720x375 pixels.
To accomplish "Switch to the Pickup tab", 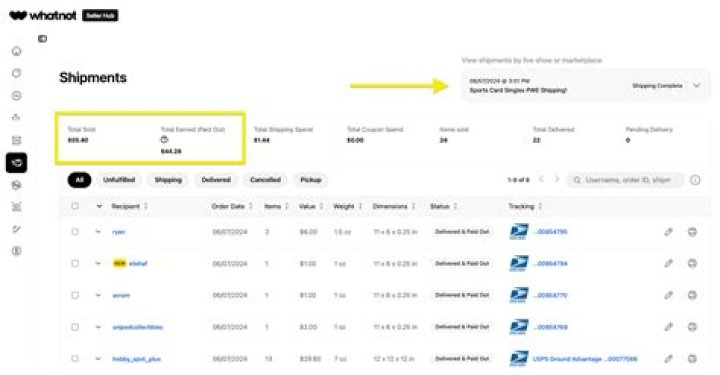I will (x=311, y=180).
